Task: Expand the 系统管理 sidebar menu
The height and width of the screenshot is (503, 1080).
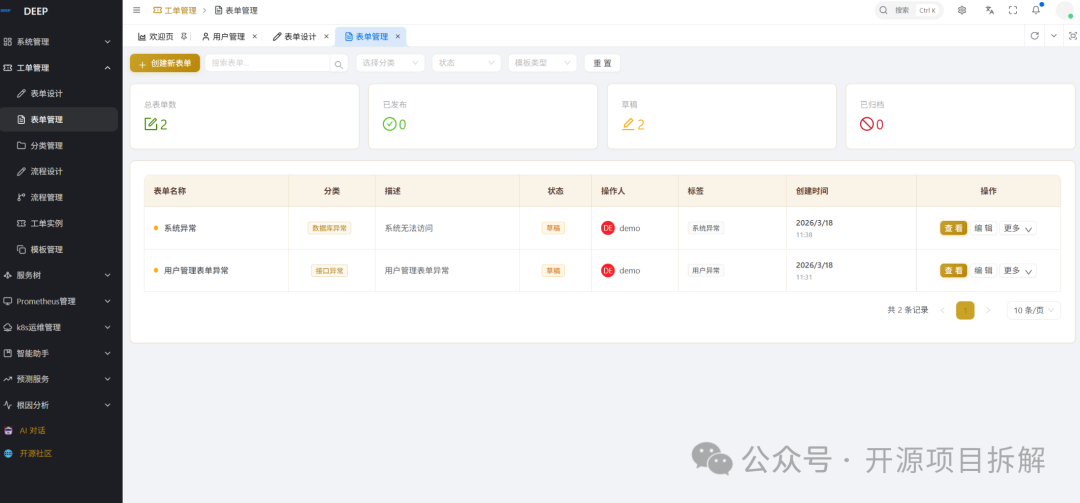Action: (x=59, y=42)
